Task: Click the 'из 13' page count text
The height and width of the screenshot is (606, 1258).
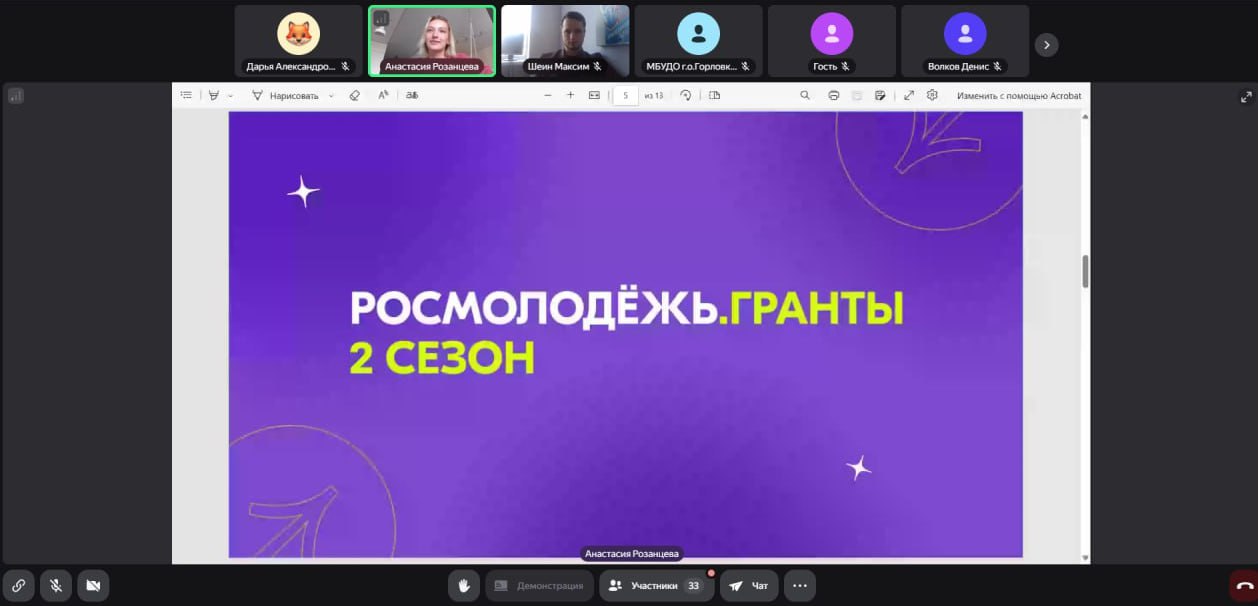Action: pos(654,96)
